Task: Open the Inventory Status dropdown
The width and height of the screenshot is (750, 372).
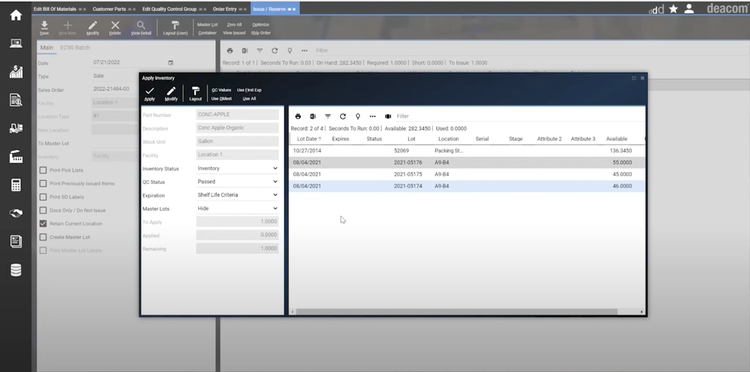Action: 237,168
